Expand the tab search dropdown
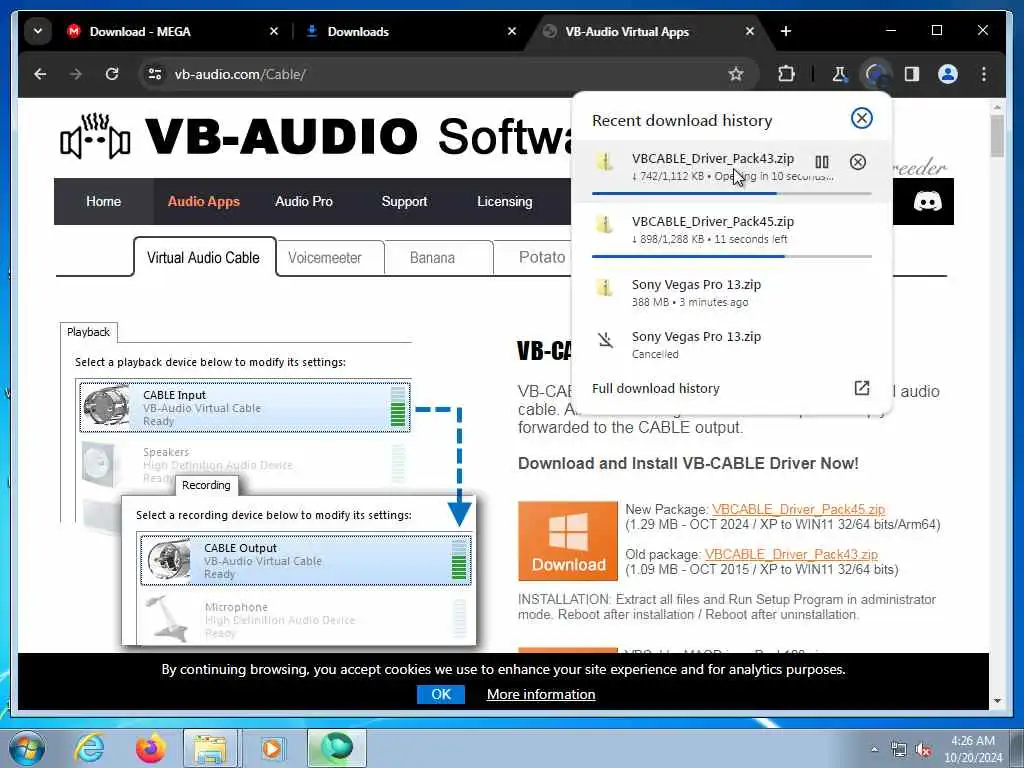The image size is (1024, 768). (38, 31)
